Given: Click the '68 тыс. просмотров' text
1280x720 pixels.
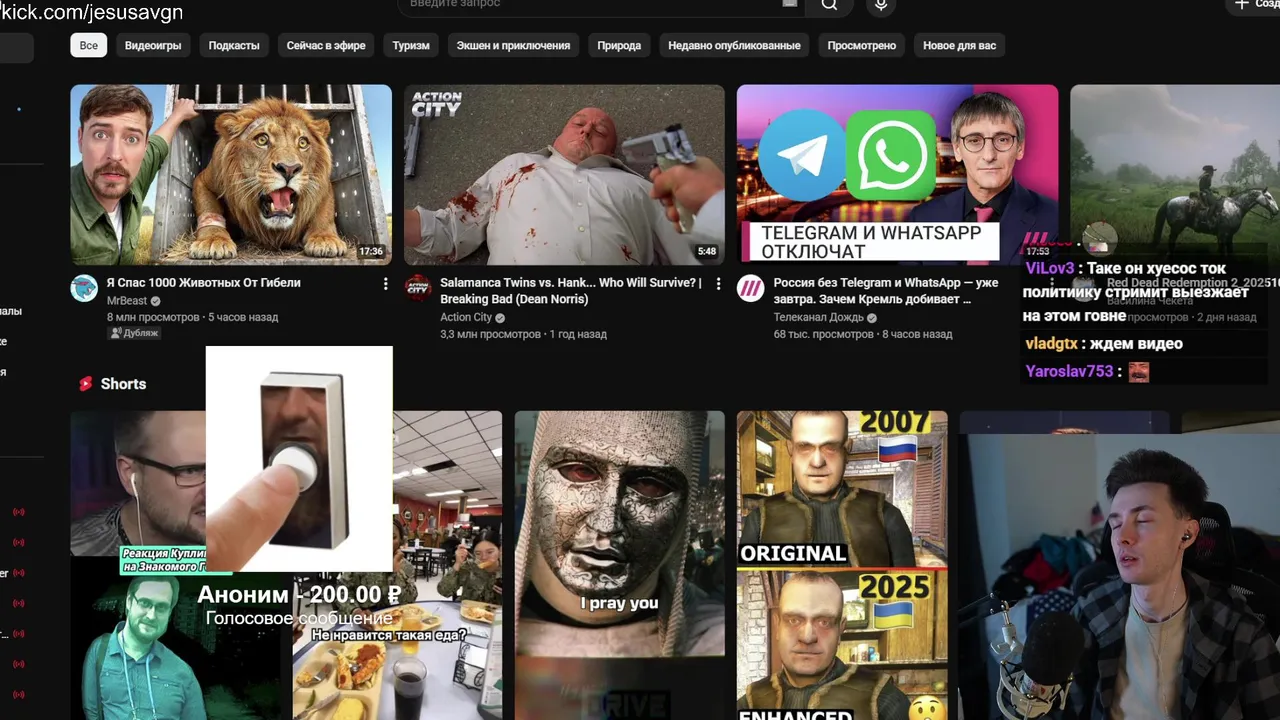Looking at the screenshot, I should point(825,334).
